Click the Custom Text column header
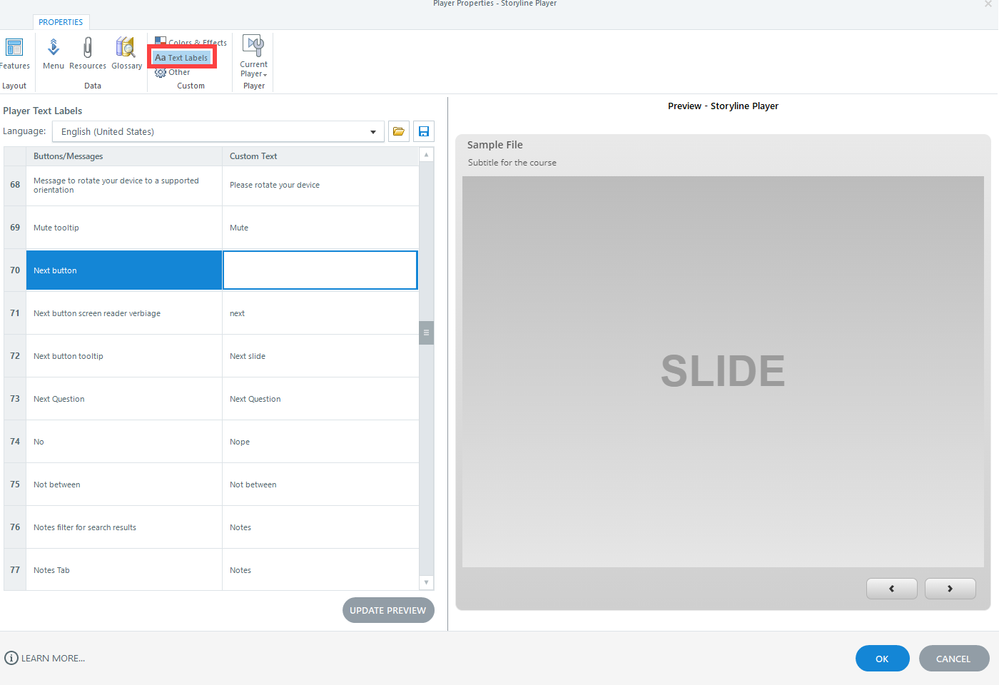Viewport: 999px width, 685px height. tap(320, 156)
